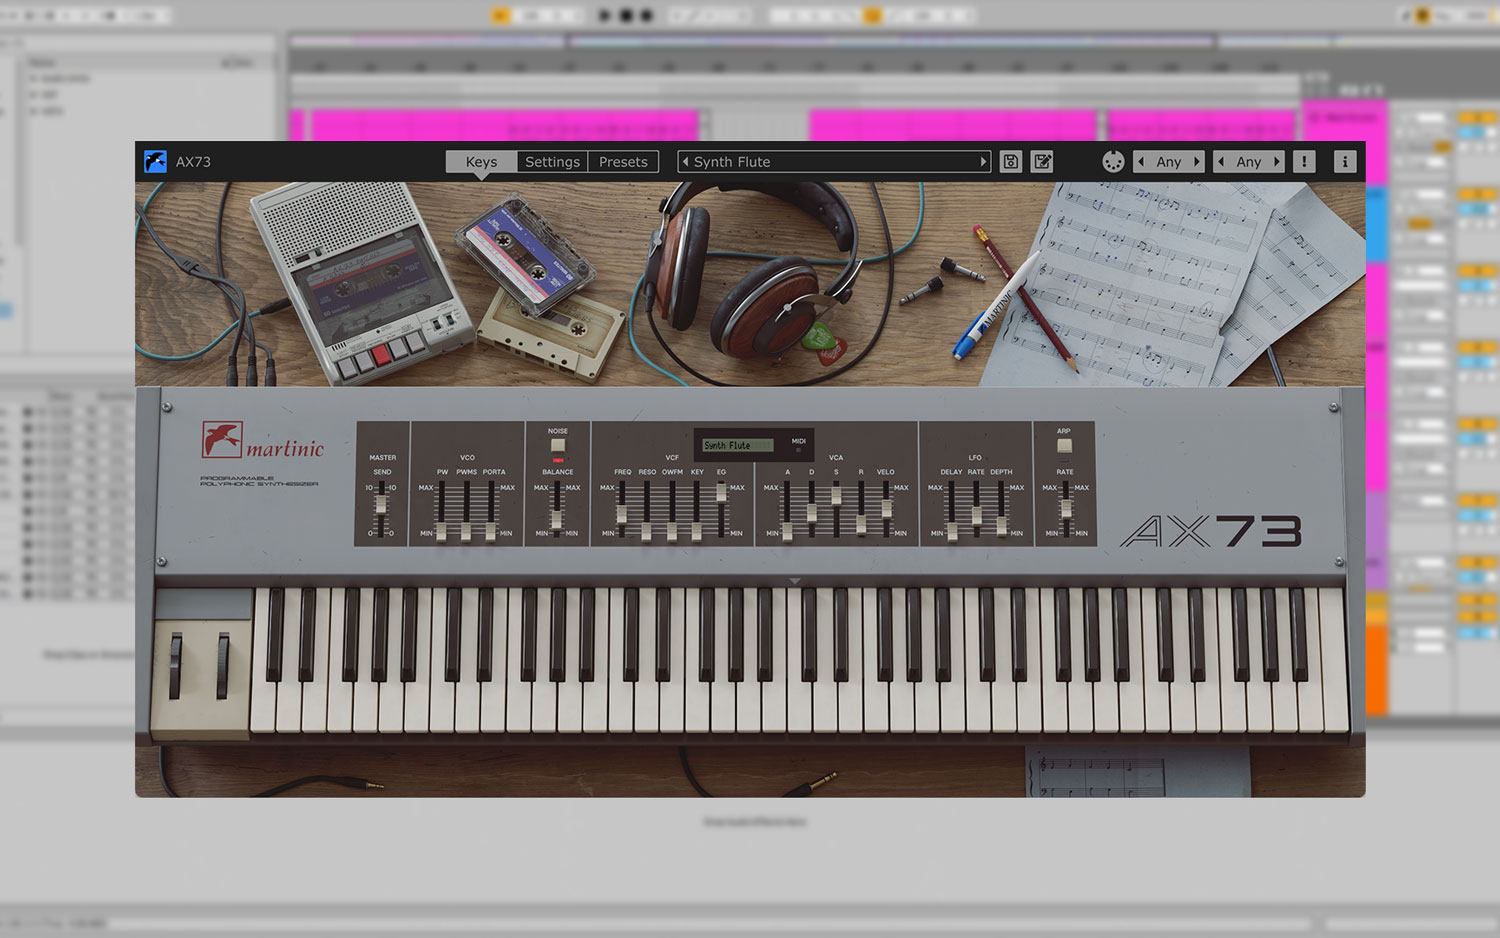Click the VCA VELO slider handle

[887, 509]
